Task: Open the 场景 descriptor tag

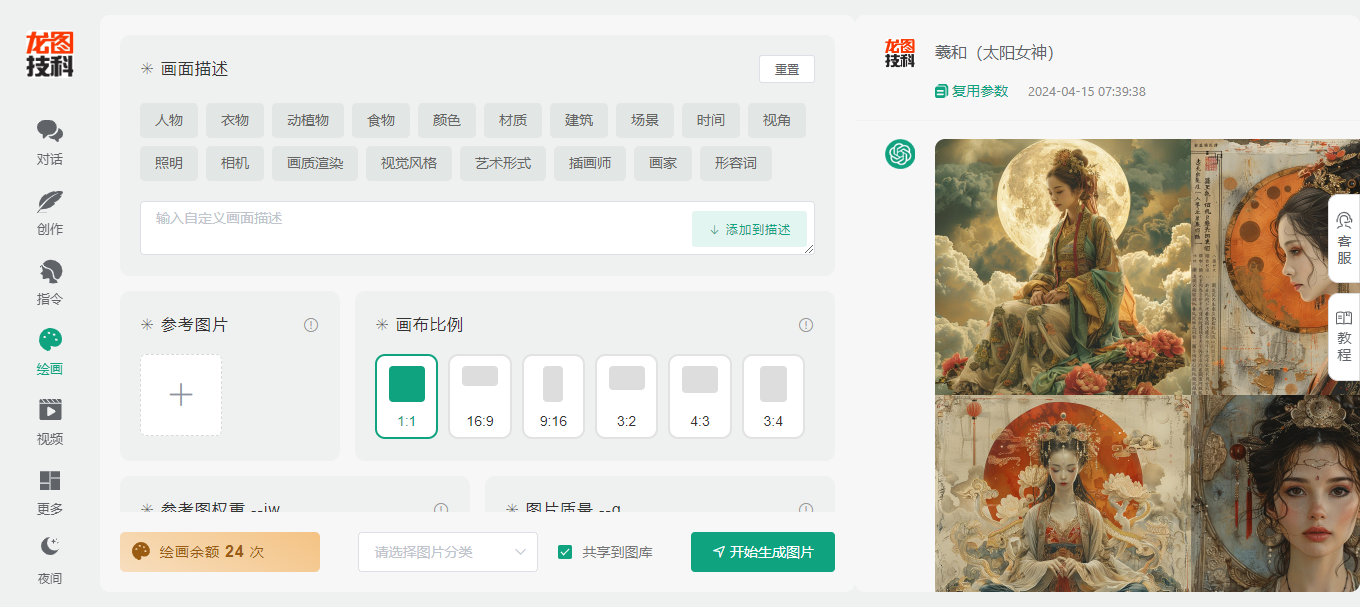Action: coord(645,120)
